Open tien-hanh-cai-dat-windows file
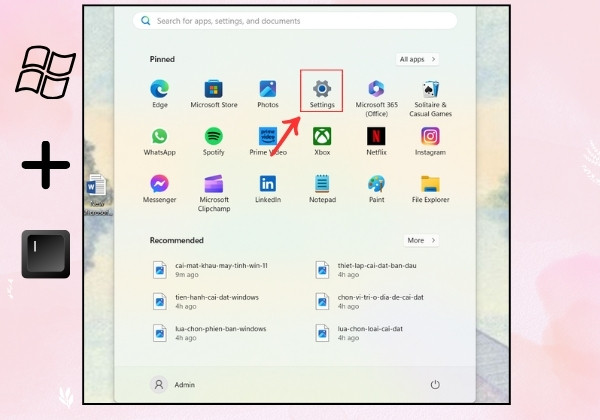This screenshot has height=420, width=600. coord(206,301)
